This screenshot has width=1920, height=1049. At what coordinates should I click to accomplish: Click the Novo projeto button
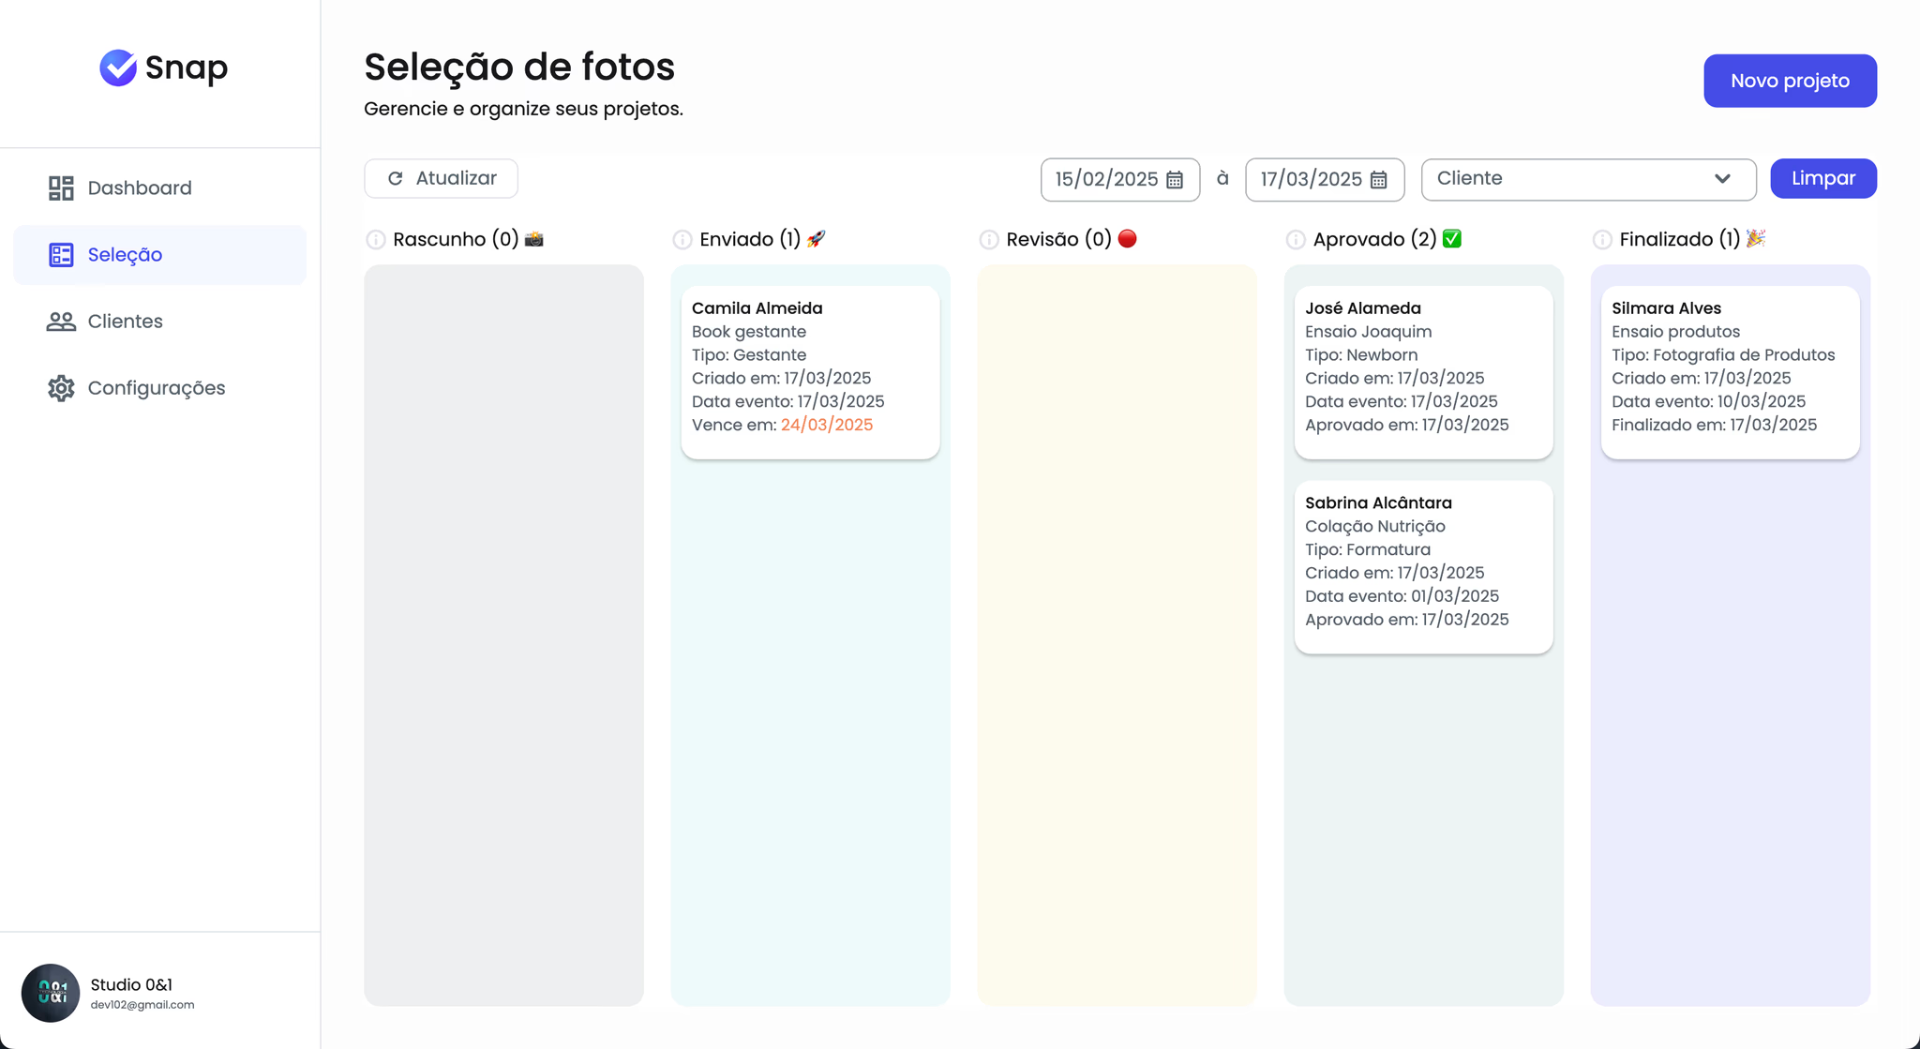click(1790, 81)
